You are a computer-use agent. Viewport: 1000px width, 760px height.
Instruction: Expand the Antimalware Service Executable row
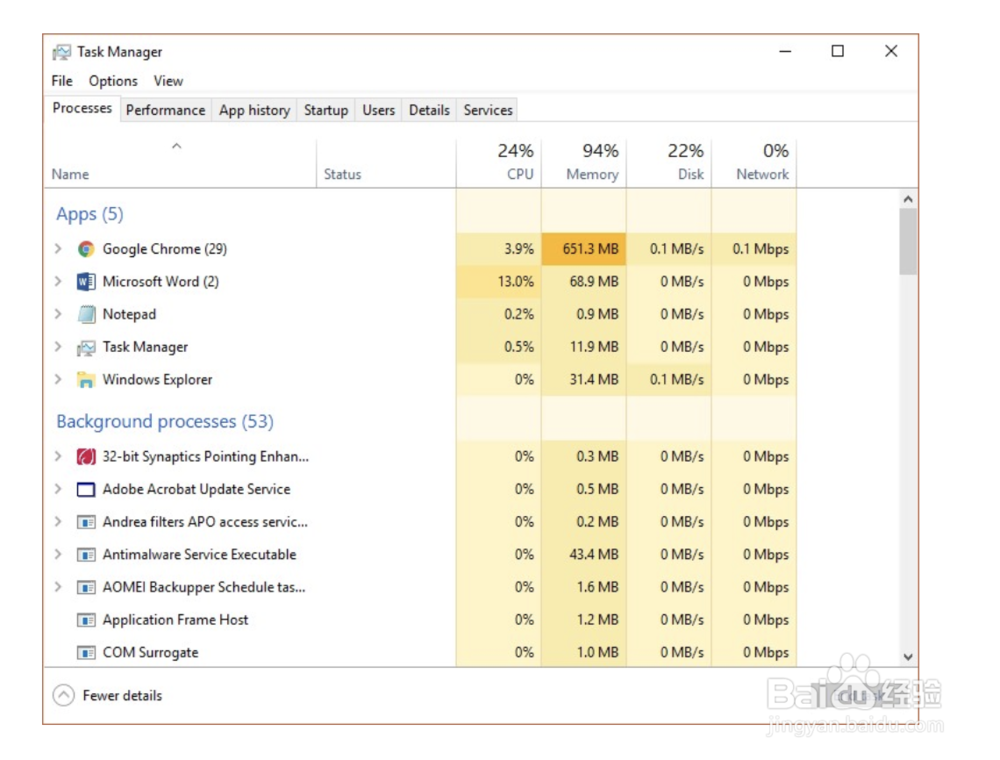pyautogui.click(x=58, y=553)
